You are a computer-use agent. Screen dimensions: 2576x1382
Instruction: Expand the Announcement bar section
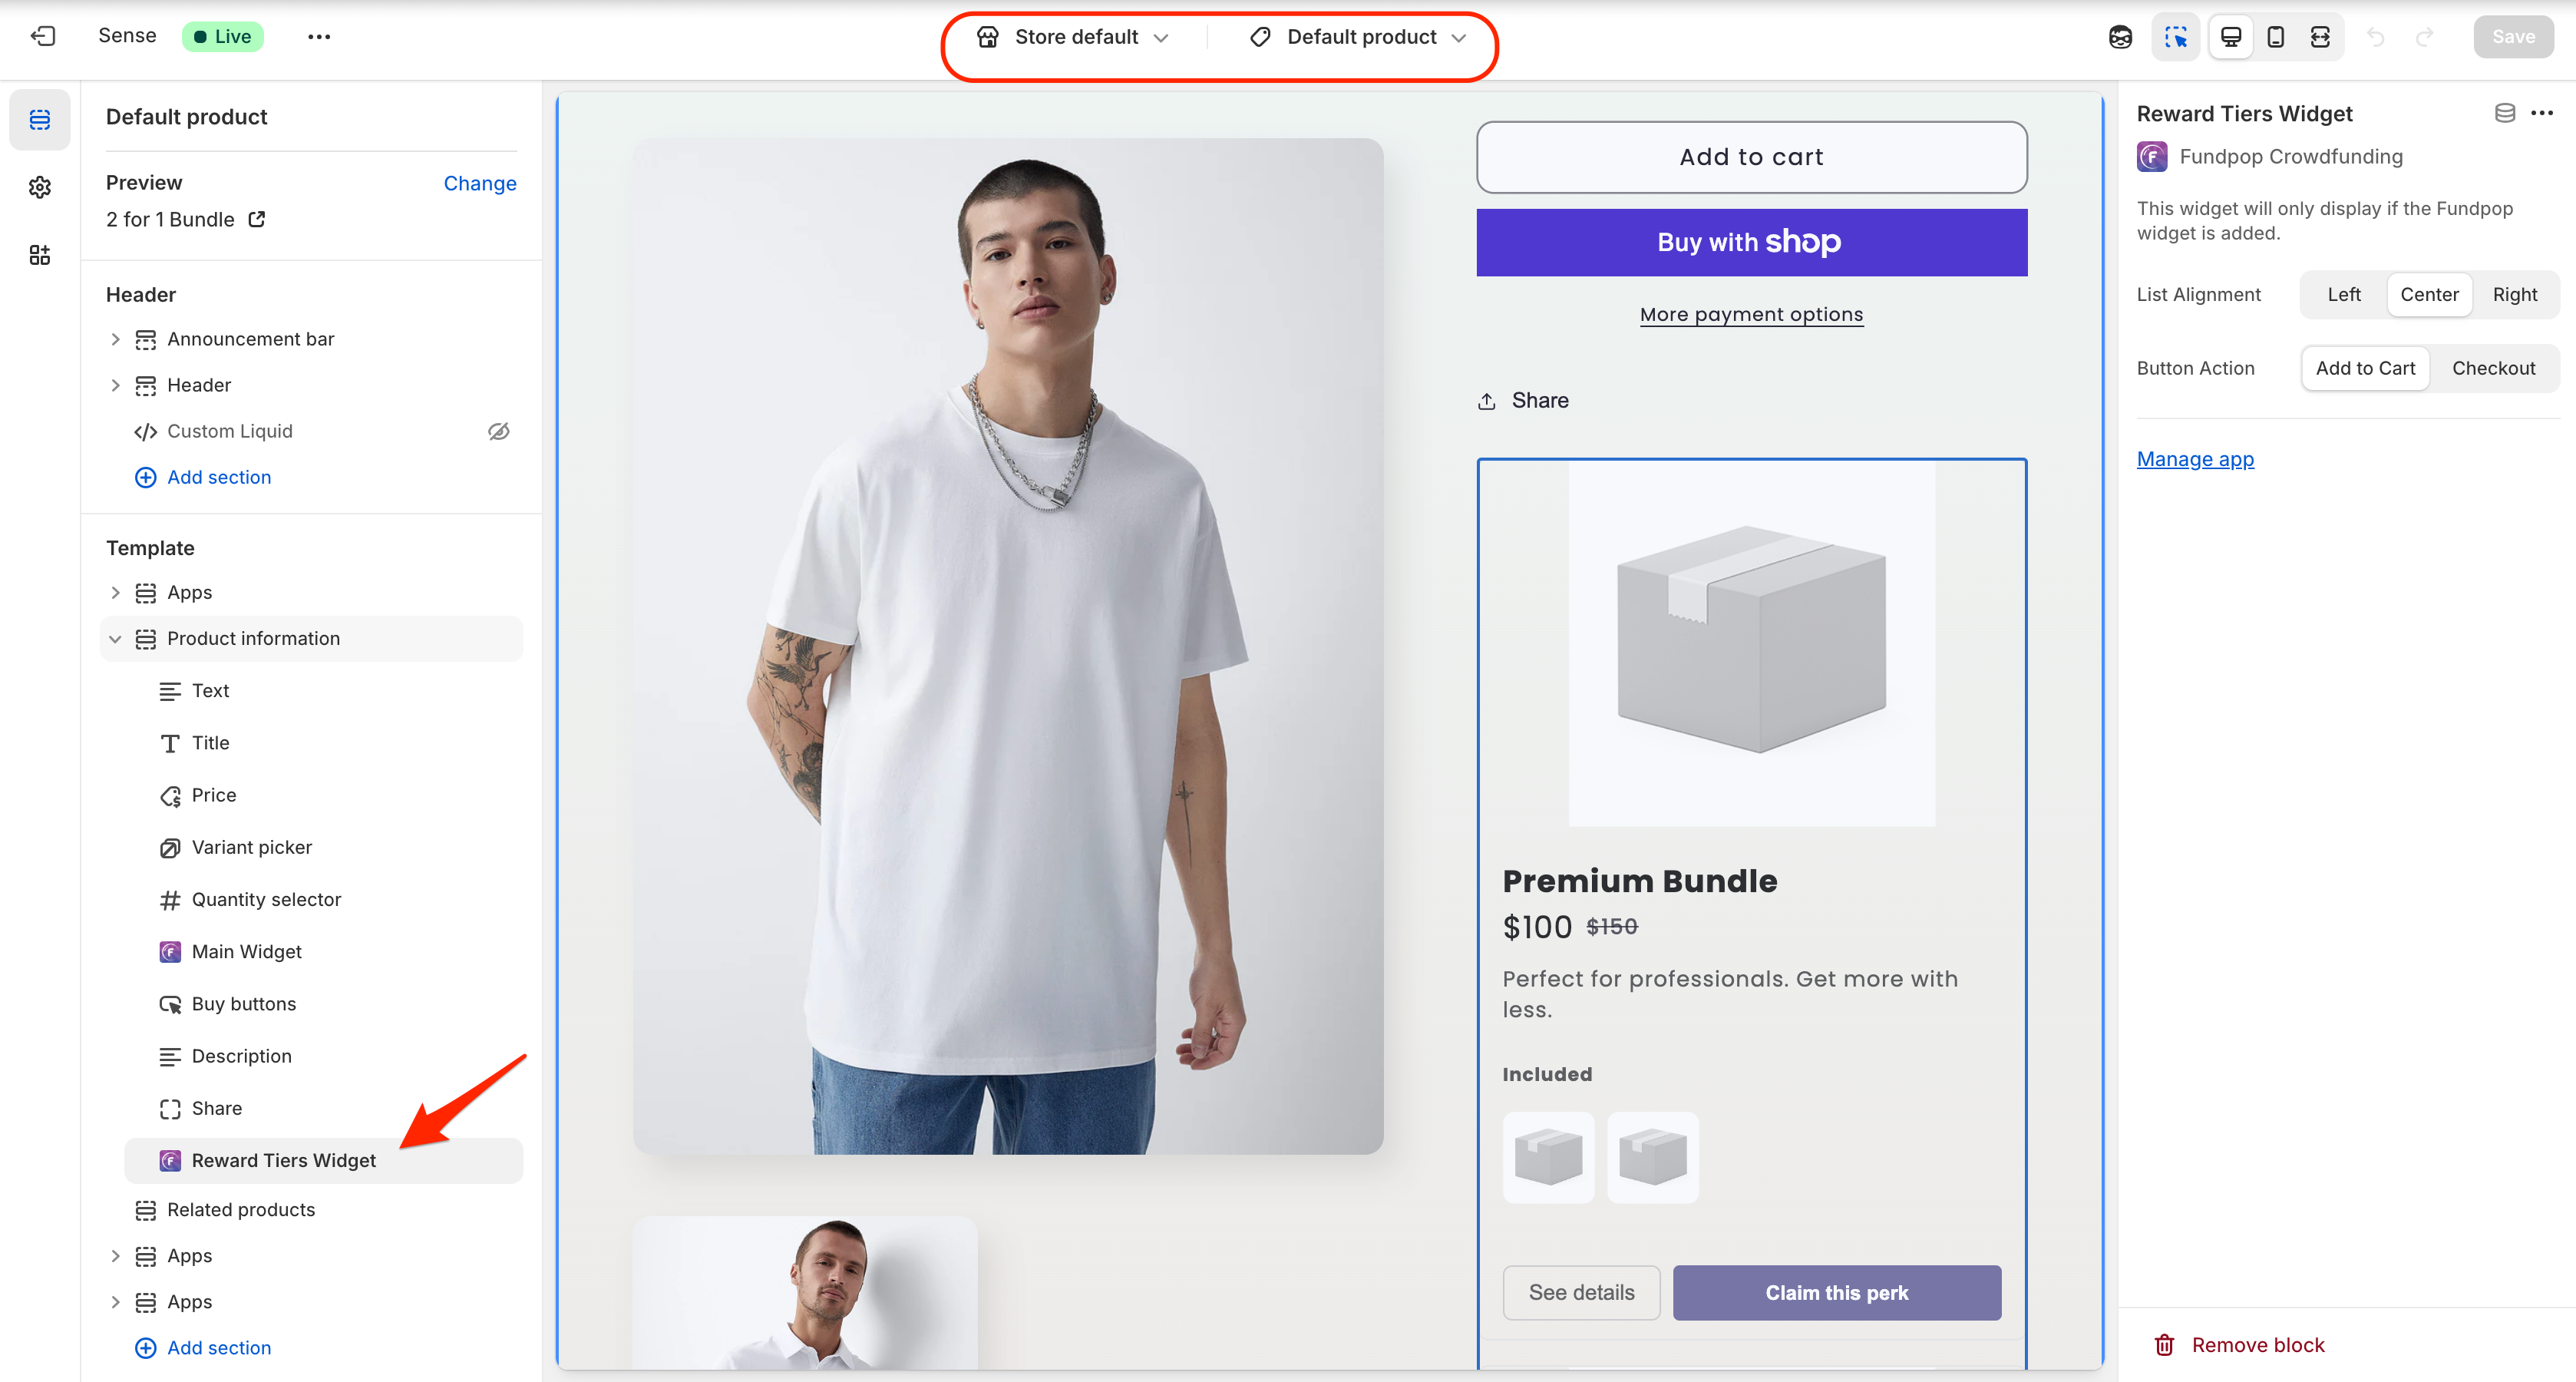[115, 339]
